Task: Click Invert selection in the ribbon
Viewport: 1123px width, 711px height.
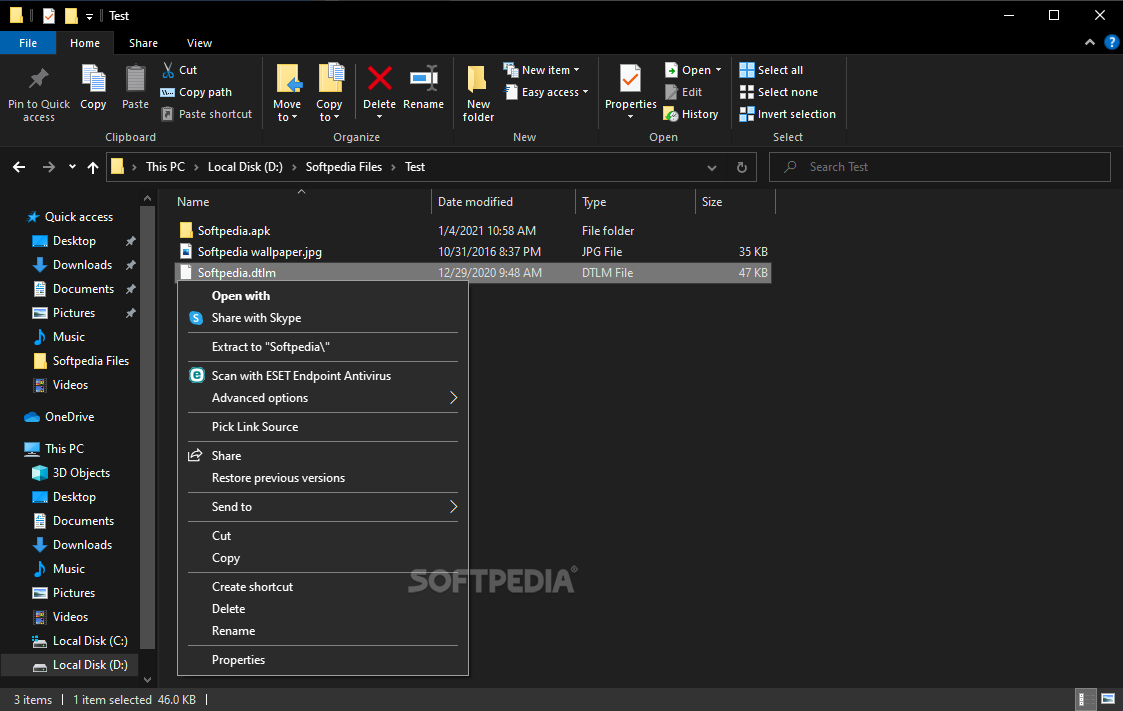Action: [x=788, y=114]
